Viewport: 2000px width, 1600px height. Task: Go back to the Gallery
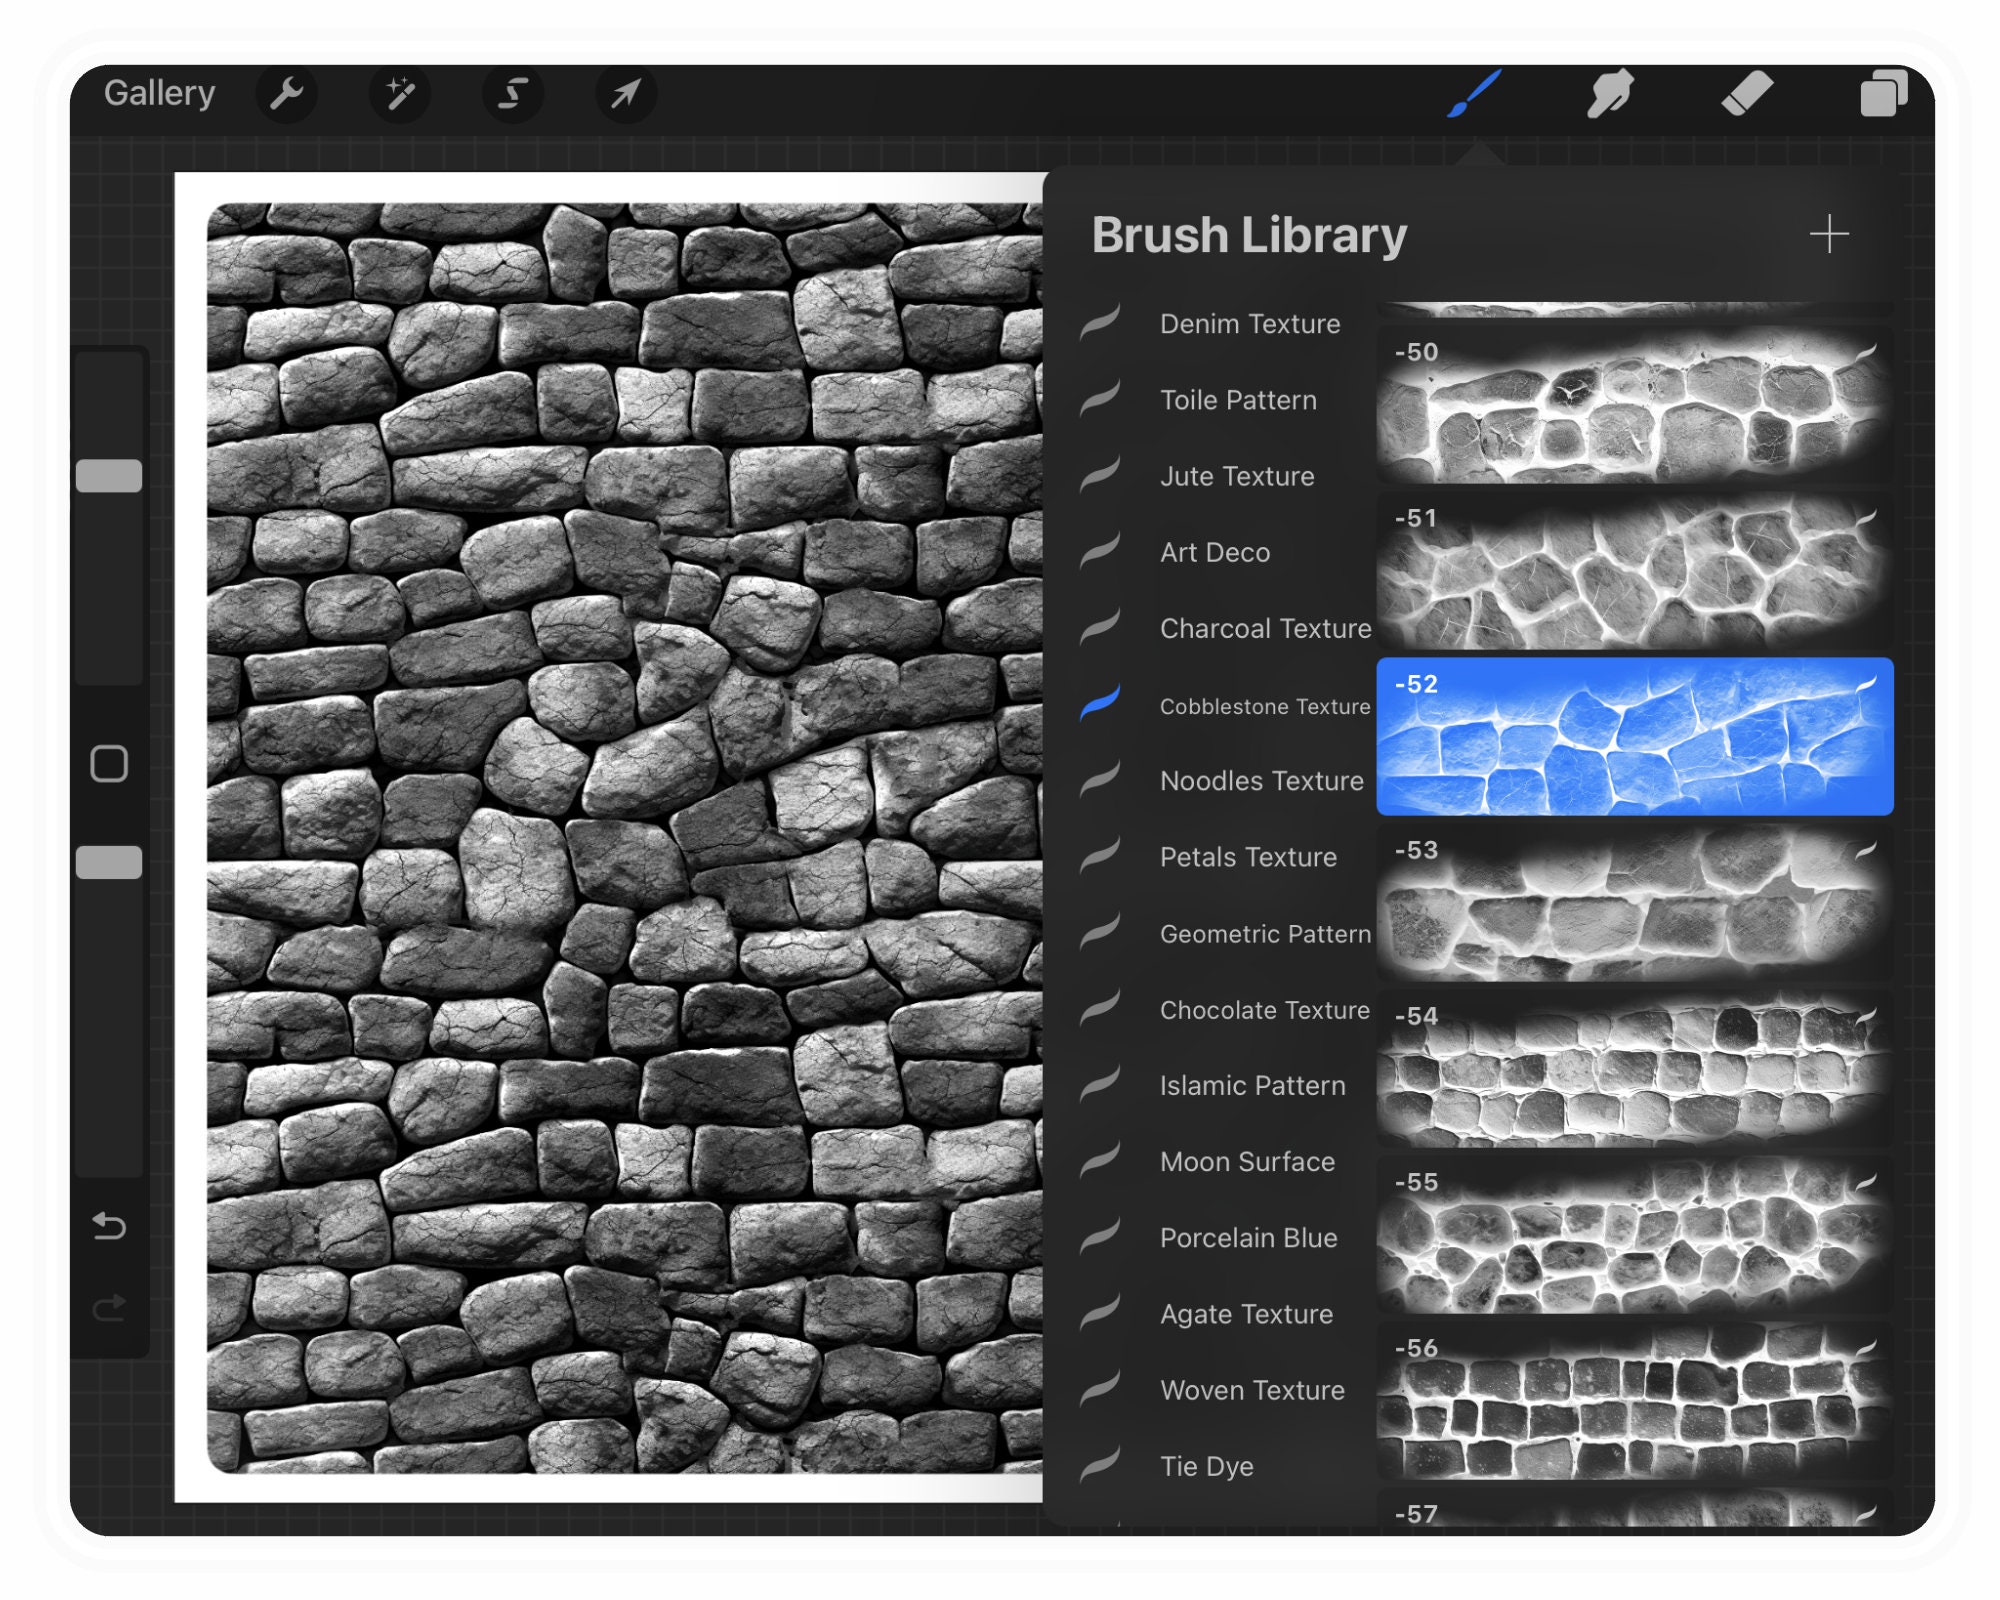[160, 92]
